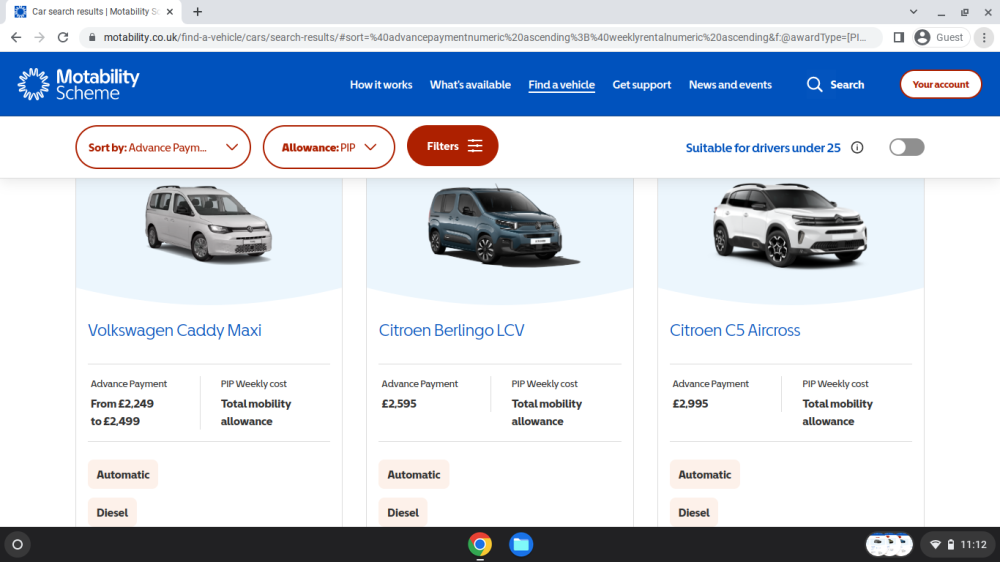The height and width of the screenshot is (562, 1000).
Task: Click the info icon beside drivers under 25
Action: [x=857, y=147]
